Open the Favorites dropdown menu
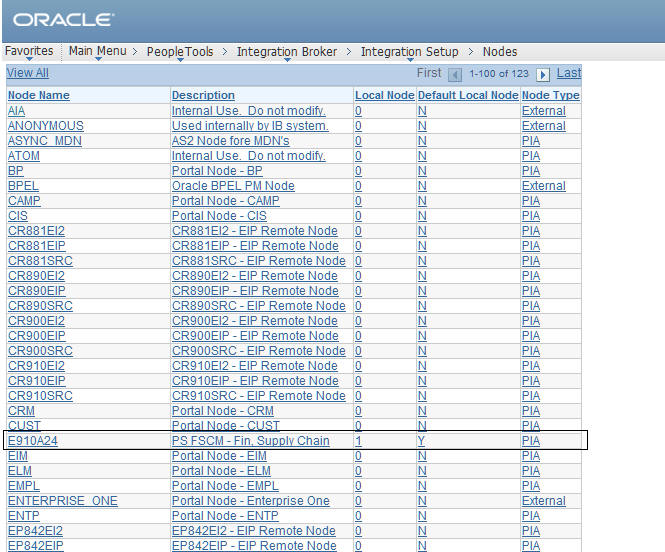The height and width of the screenshot is (552, 665). pyautogui.click(x=29, y=51)
